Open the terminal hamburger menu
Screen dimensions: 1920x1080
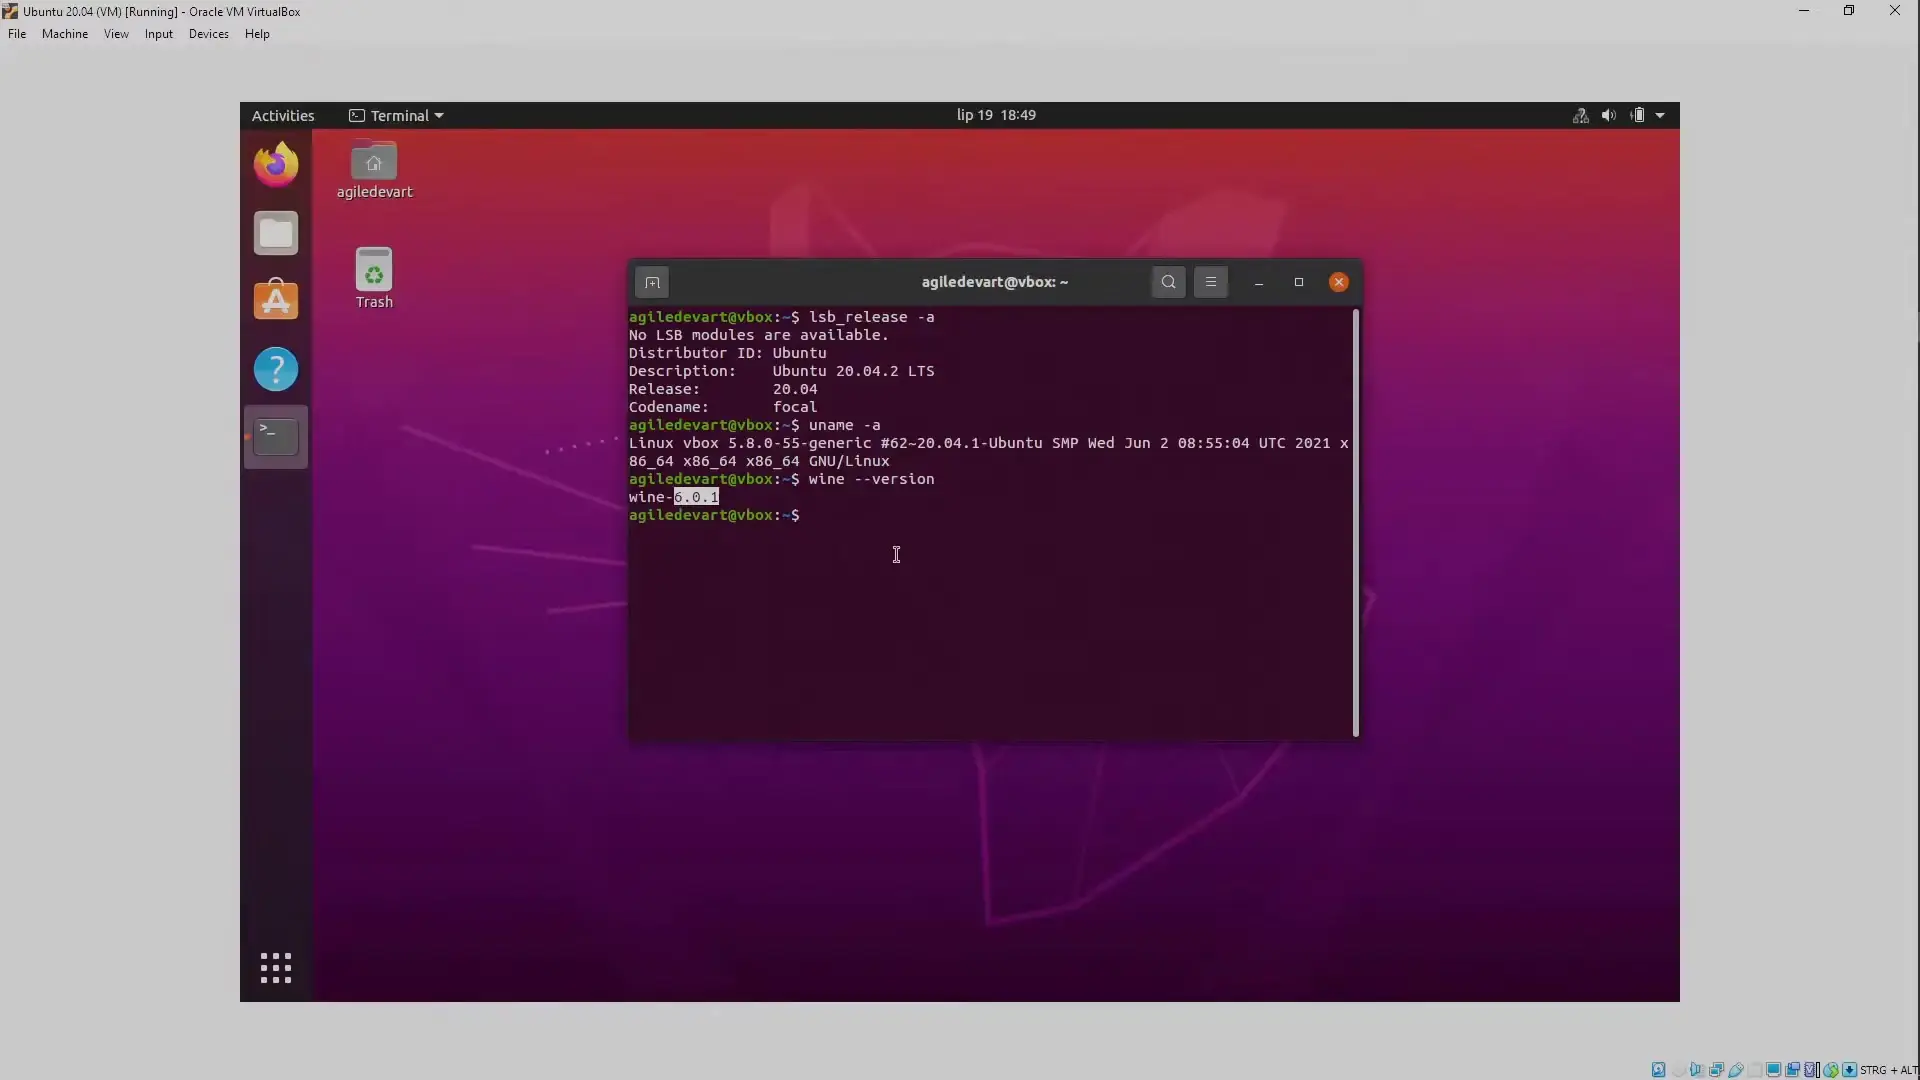[x=1211, y=282]
